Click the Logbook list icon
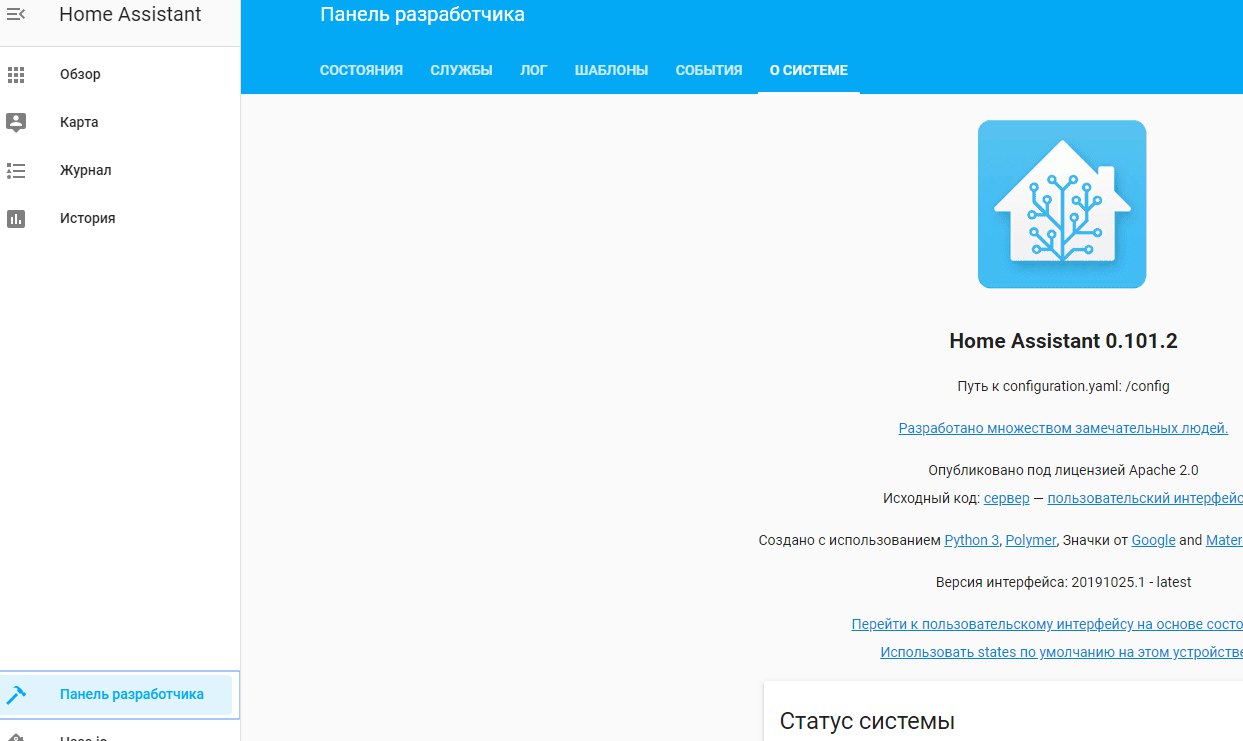The image size is (1243, 741). pyautogui.click(x=15, y=170)
